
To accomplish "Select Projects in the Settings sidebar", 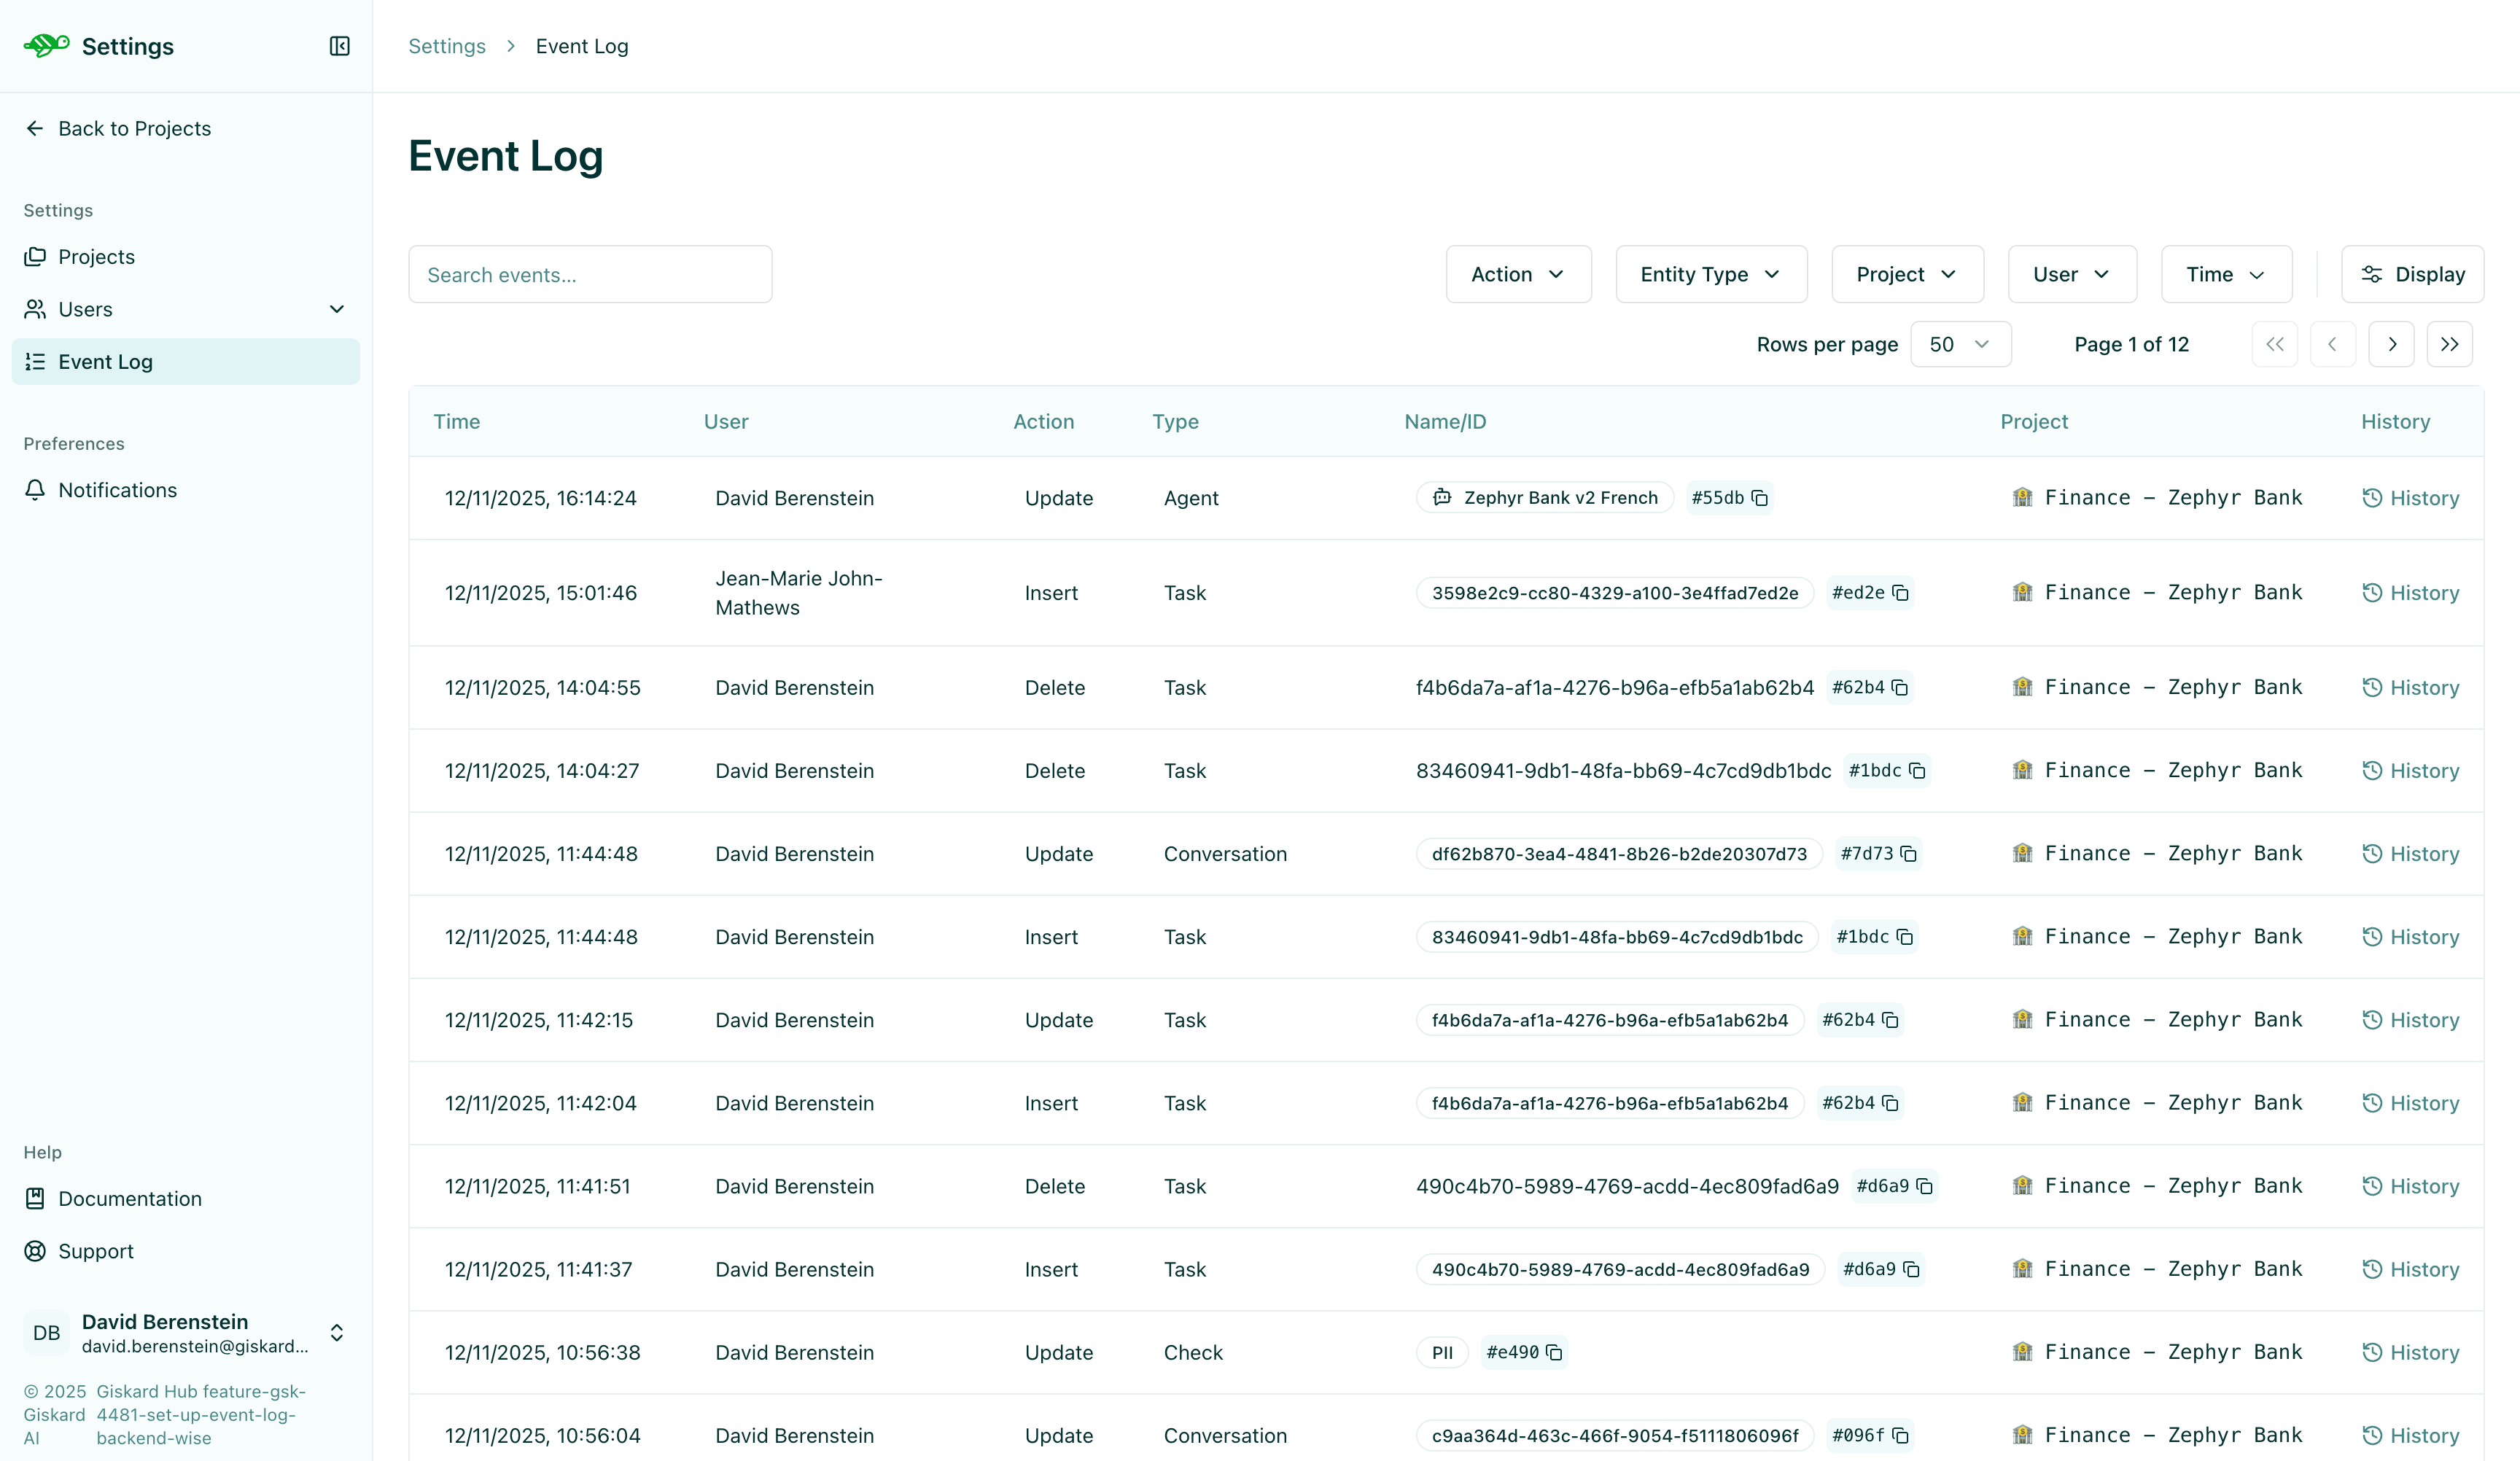I will 96,257.
